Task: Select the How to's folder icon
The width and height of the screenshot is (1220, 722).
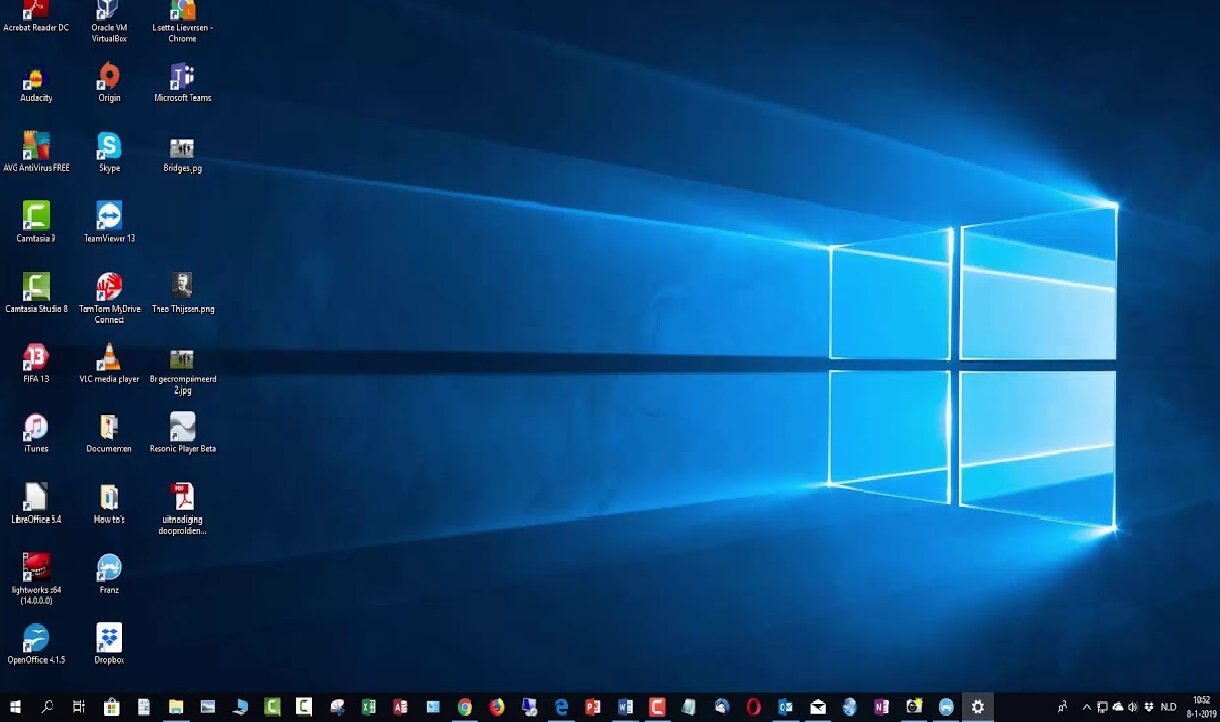Action: click(x=109, y=503)
